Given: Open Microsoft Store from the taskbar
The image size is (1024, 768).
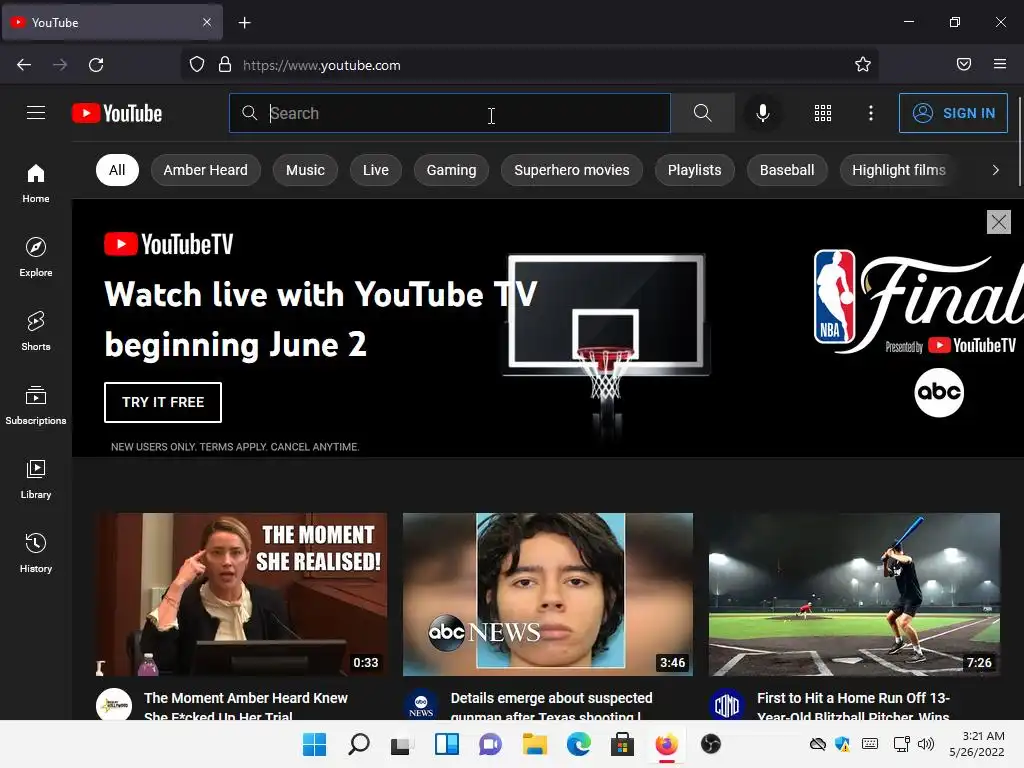Looking at the screenshot, I should (x=622, y=744).
